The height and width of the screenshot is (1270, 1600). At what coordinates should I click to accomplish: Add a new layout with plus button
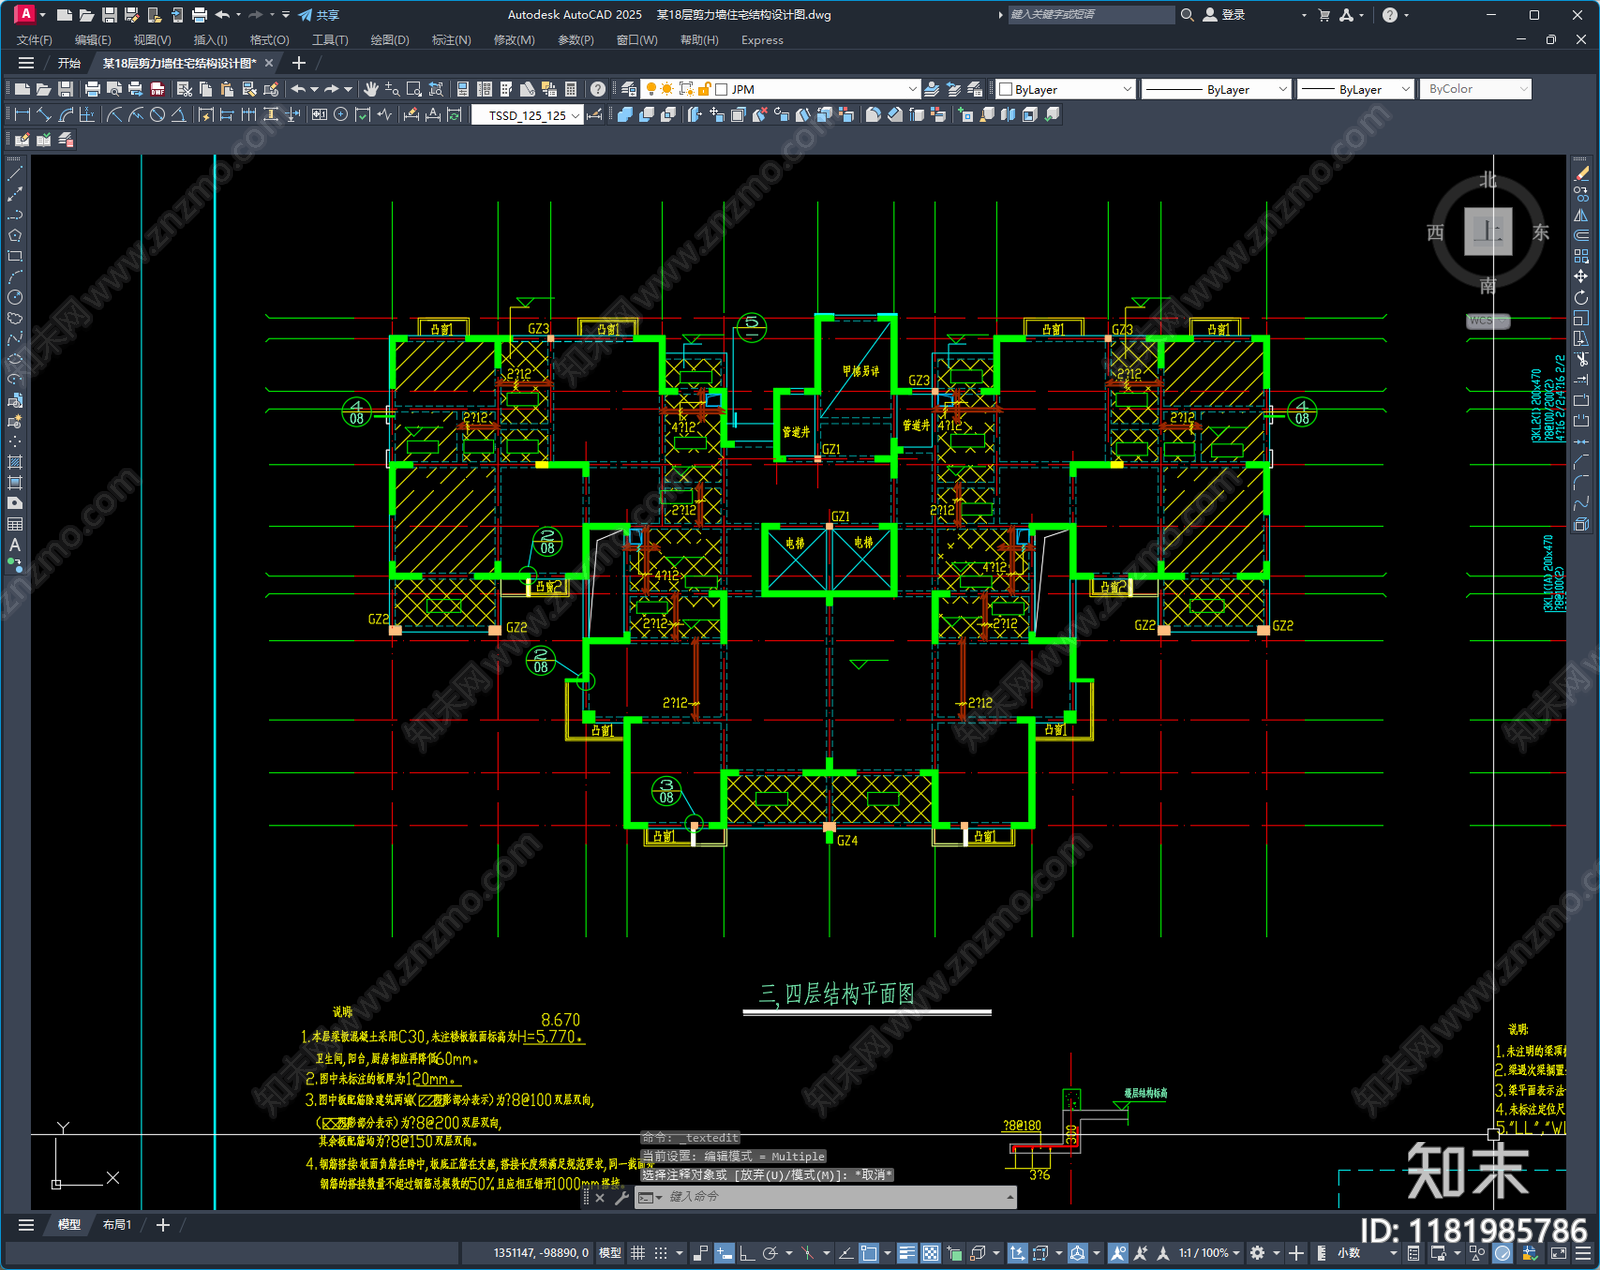(x=163, y=1225)
